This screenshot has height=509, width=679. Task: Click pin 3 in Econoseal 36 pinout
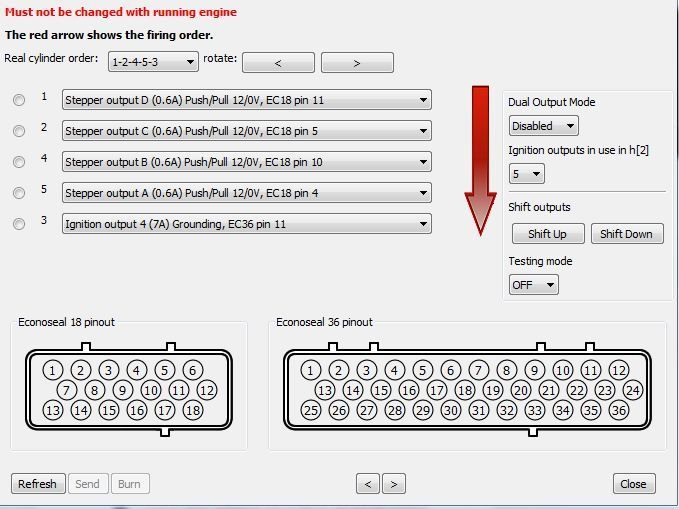366,370
